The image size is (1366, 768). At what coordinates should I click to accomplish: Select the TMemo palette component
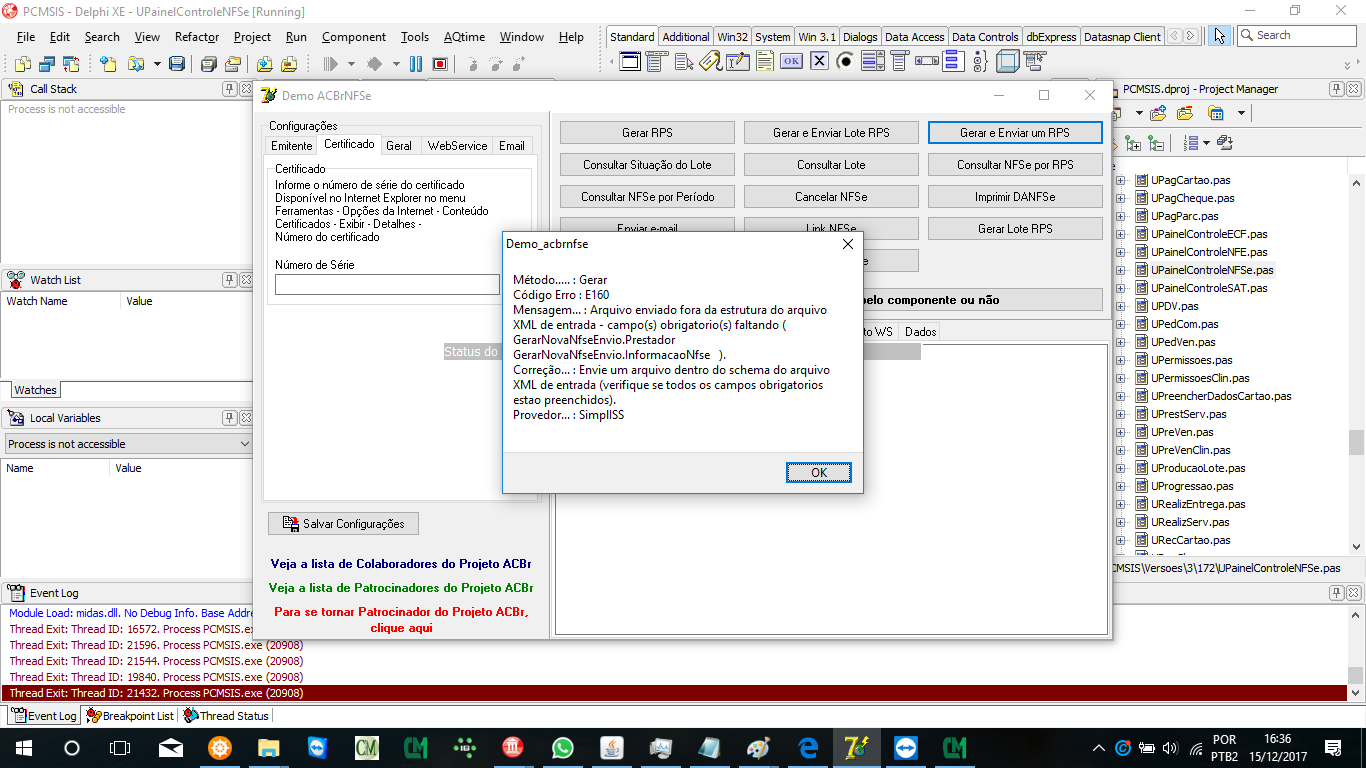765,61
